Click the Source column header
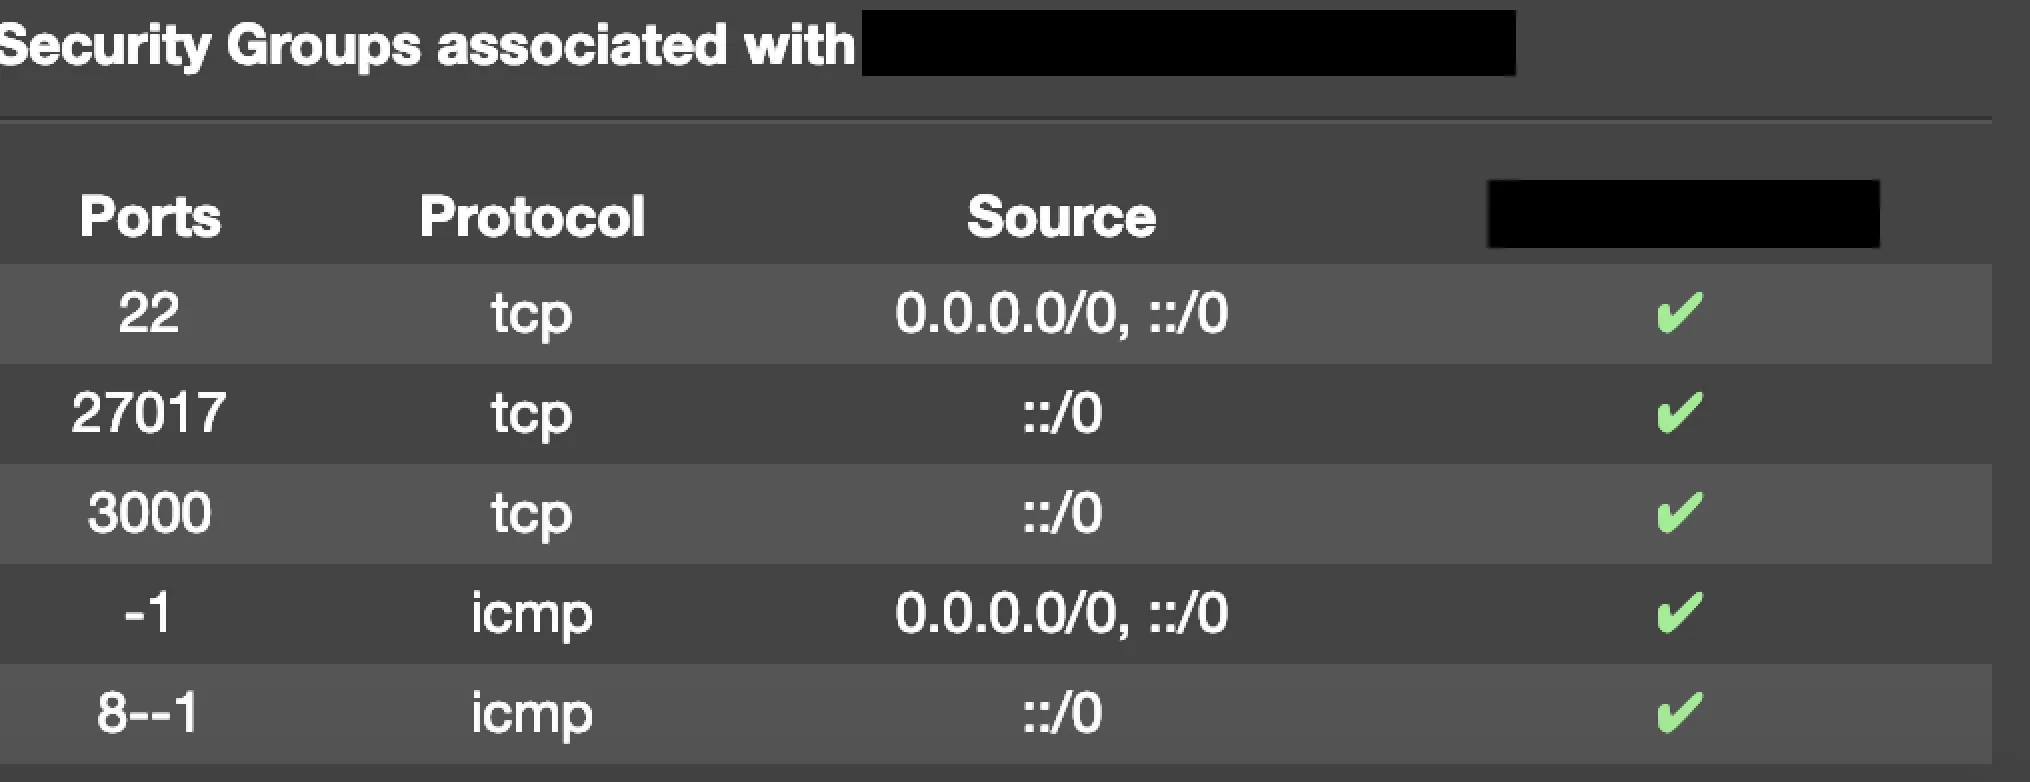The image size is (2030, 782). pyautogui.click(x=1061, y=216)
